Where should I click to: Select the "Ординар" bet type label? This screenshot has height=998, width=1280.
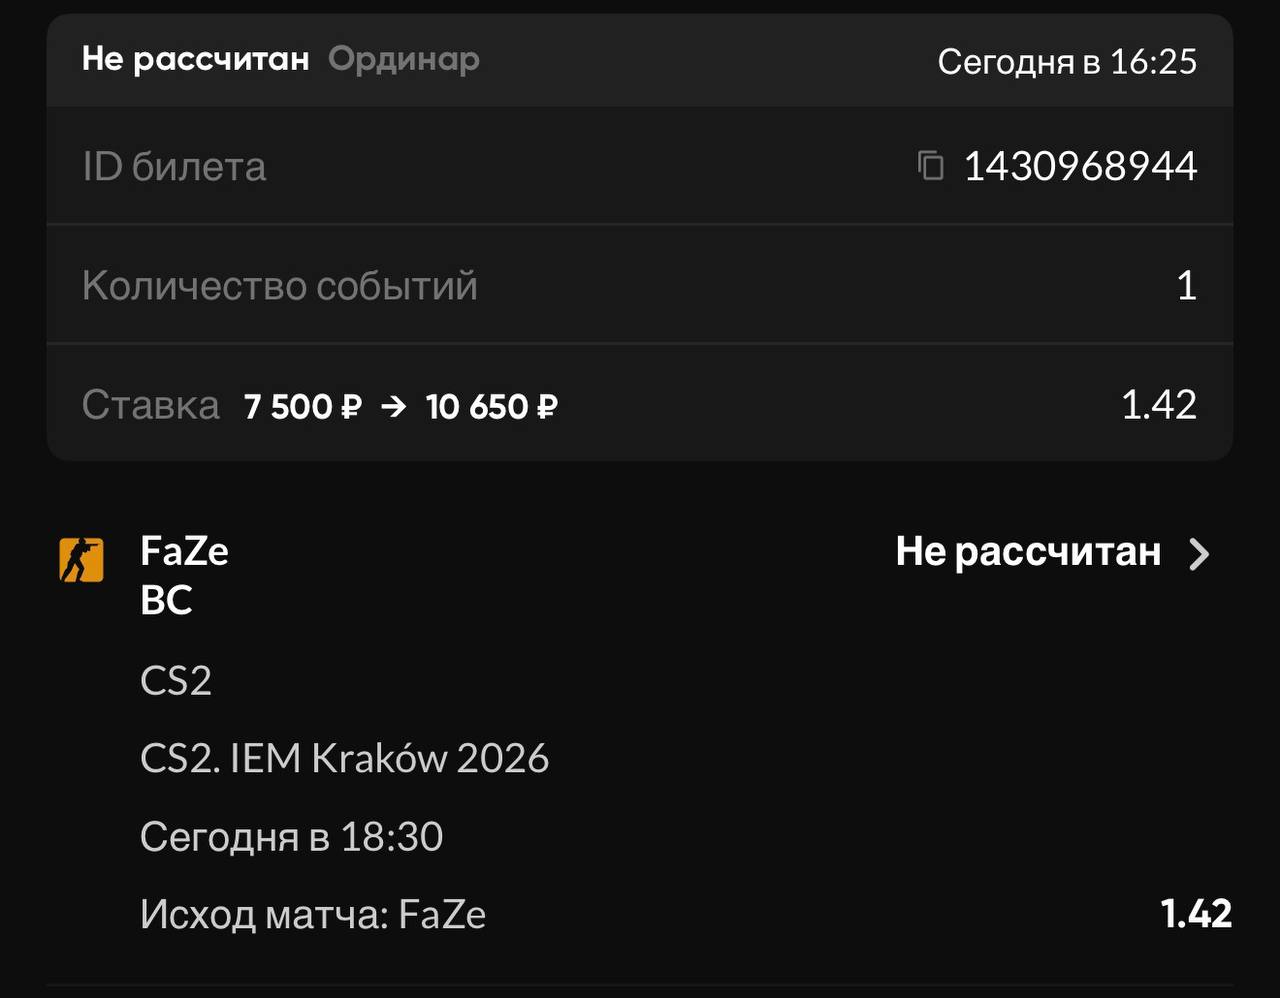click(404, 59)
